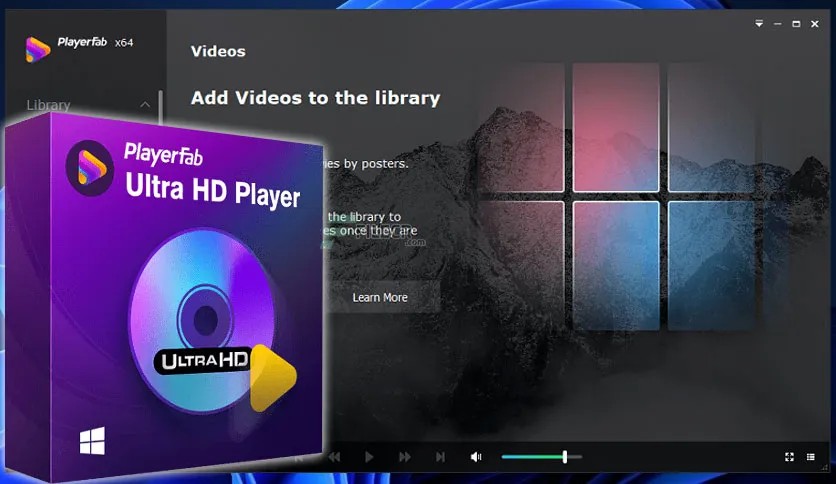The image size is (836, 484).
Task: Click the Learn More button
Action: point(380,297)
